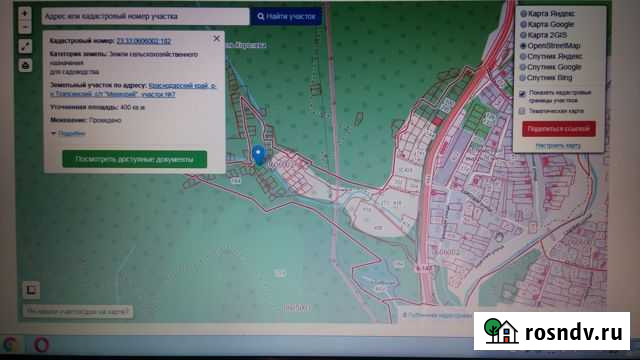Image resolution: width=640 pixels, height=360 pixels.
Task: Close the parcel info popup
Action: tap(216, 38)
